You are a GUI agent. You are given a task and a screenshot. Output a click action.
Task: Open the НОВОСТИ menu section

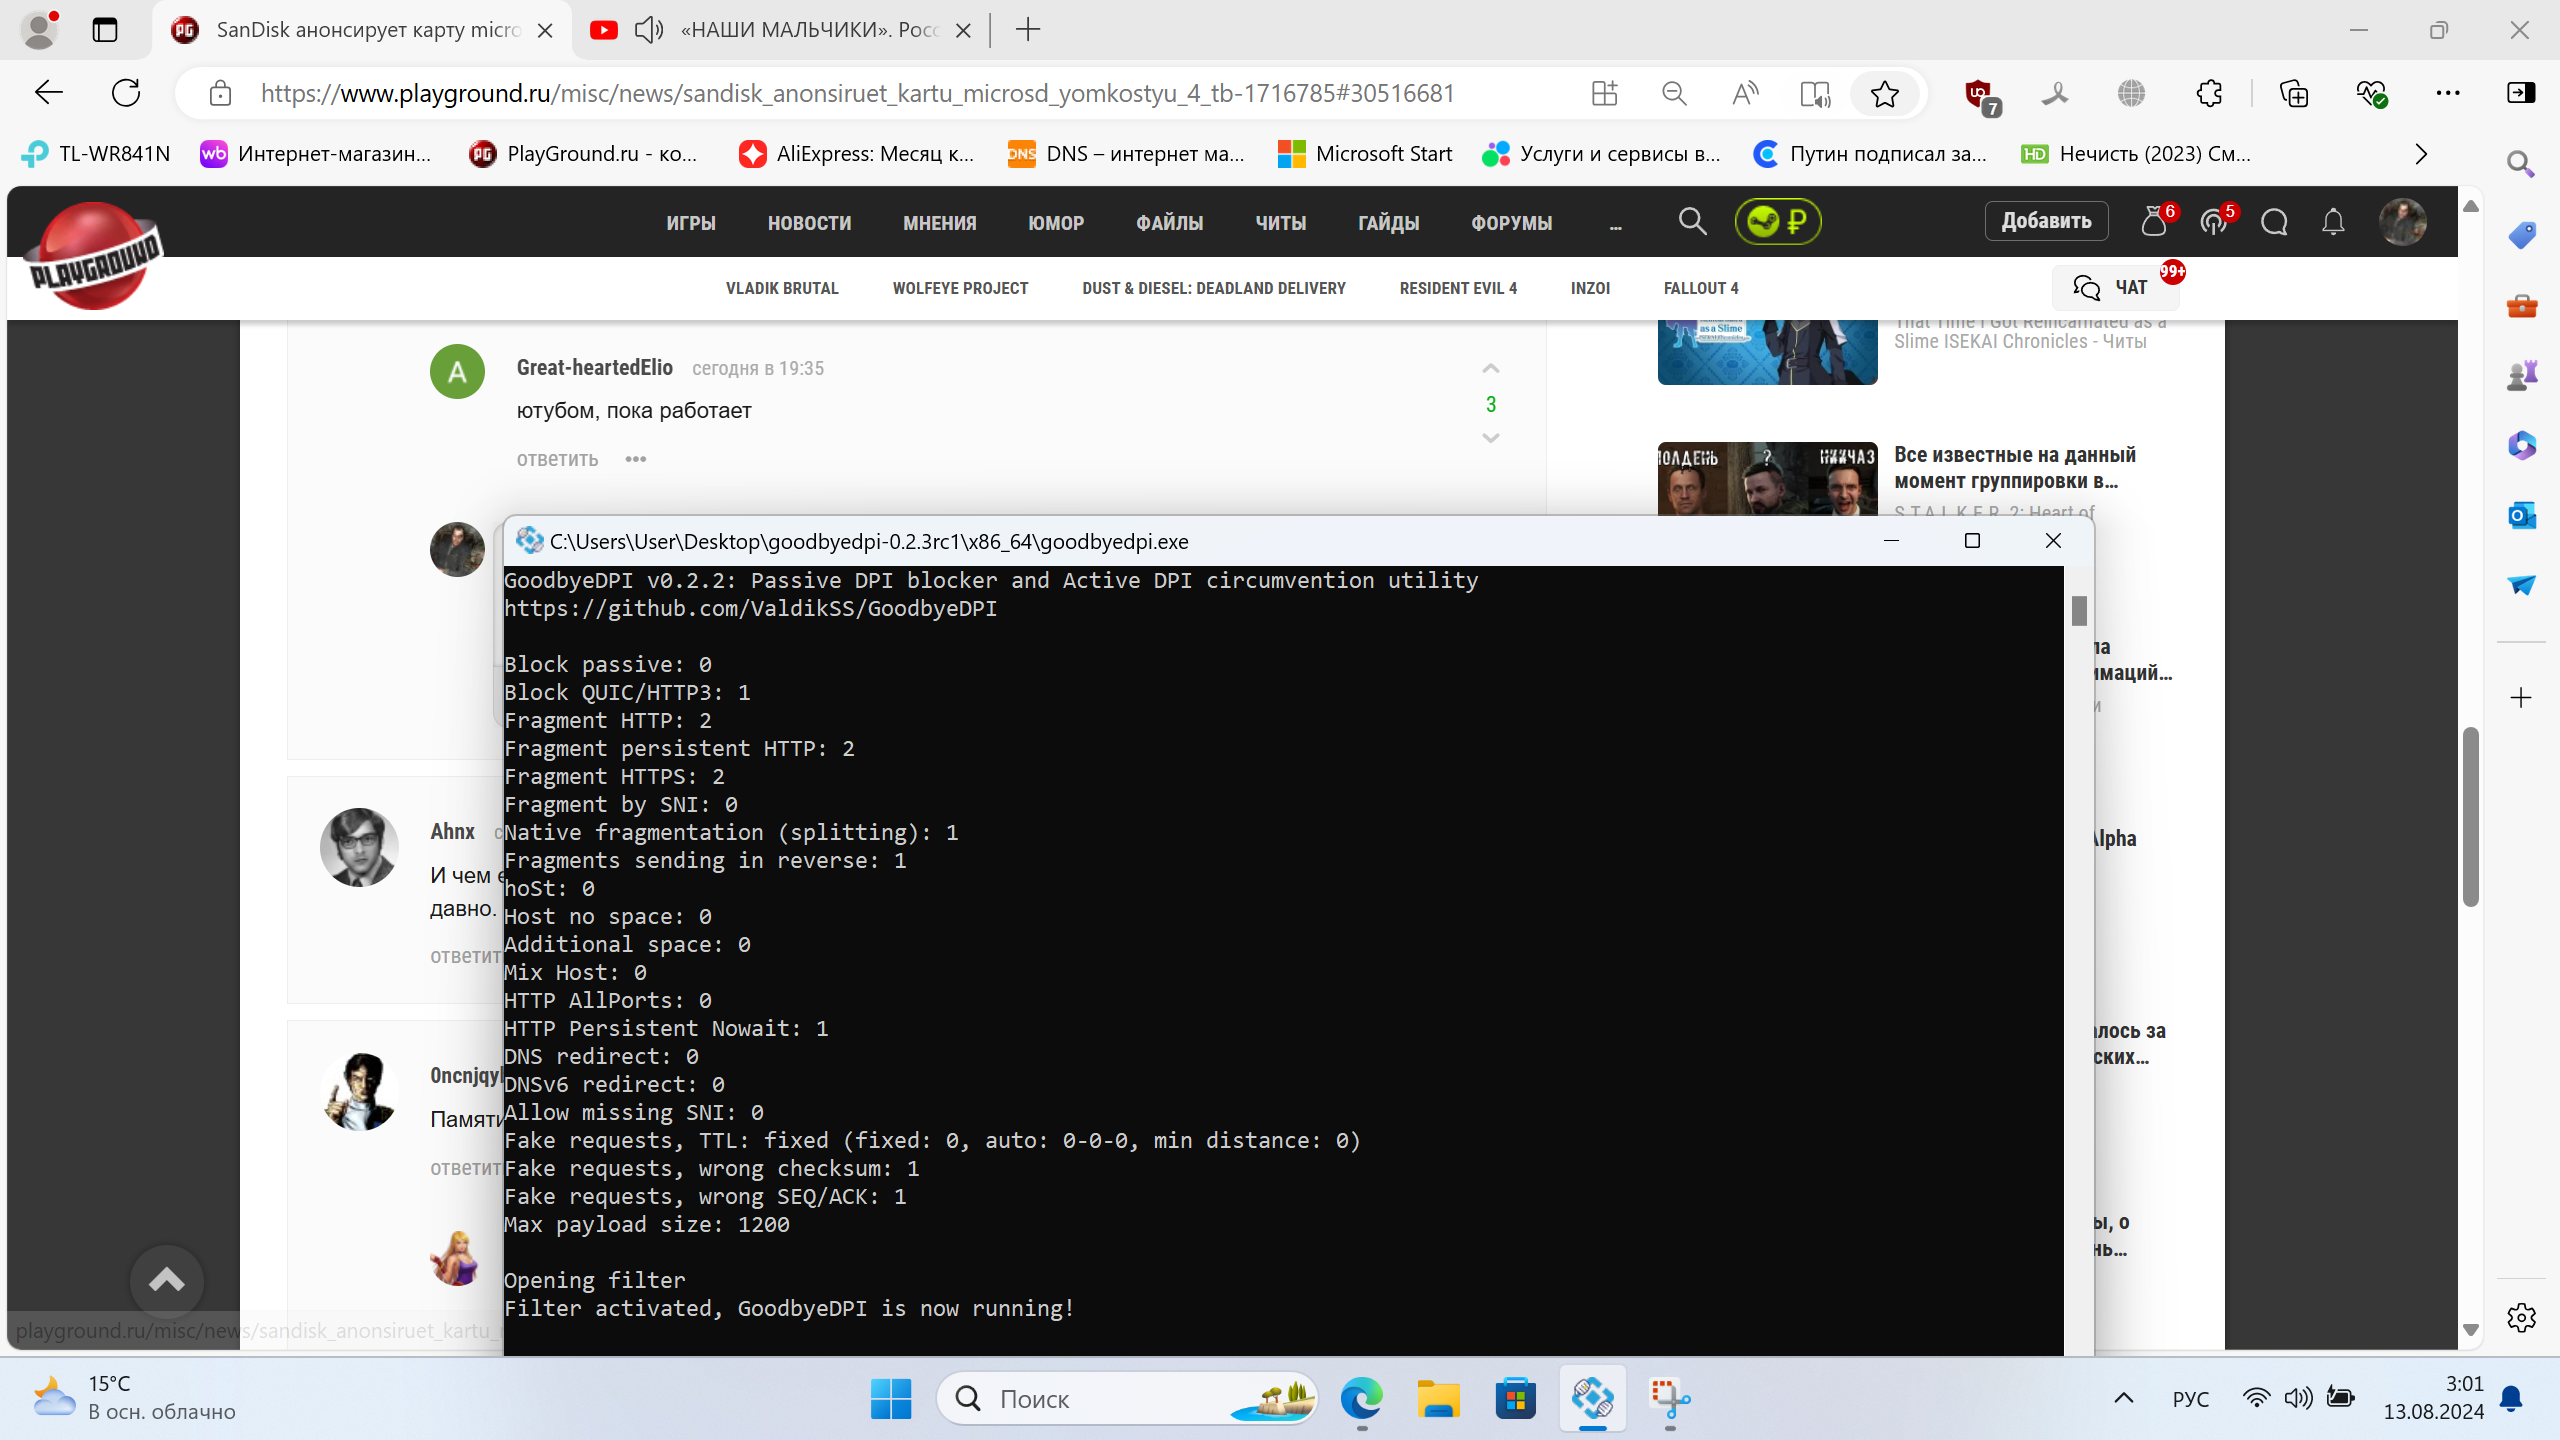point(809,223)
